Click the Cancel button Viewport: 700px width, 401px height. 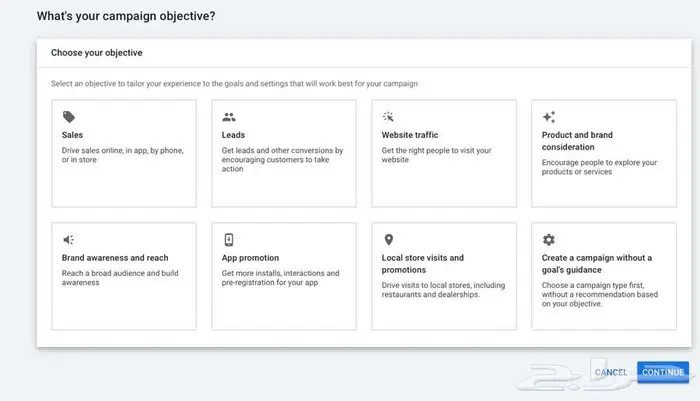point(610,372)
